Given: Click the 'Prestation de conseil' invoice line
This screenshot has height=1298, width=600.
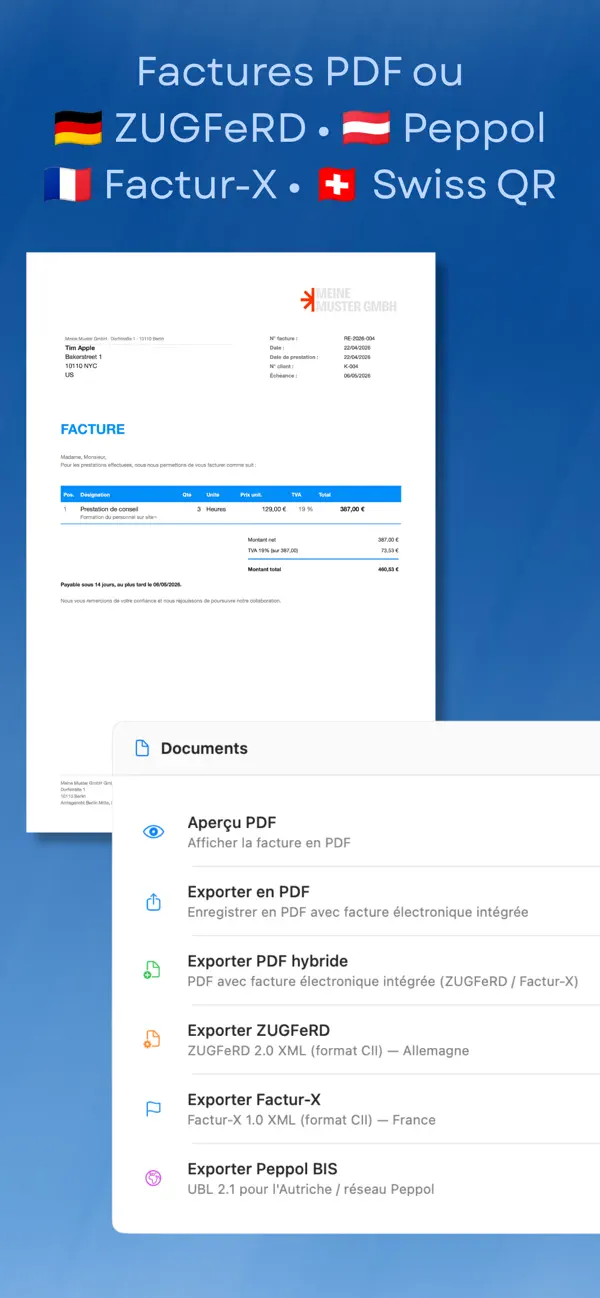Looking at the screenshot, I should tap(231, 512).
